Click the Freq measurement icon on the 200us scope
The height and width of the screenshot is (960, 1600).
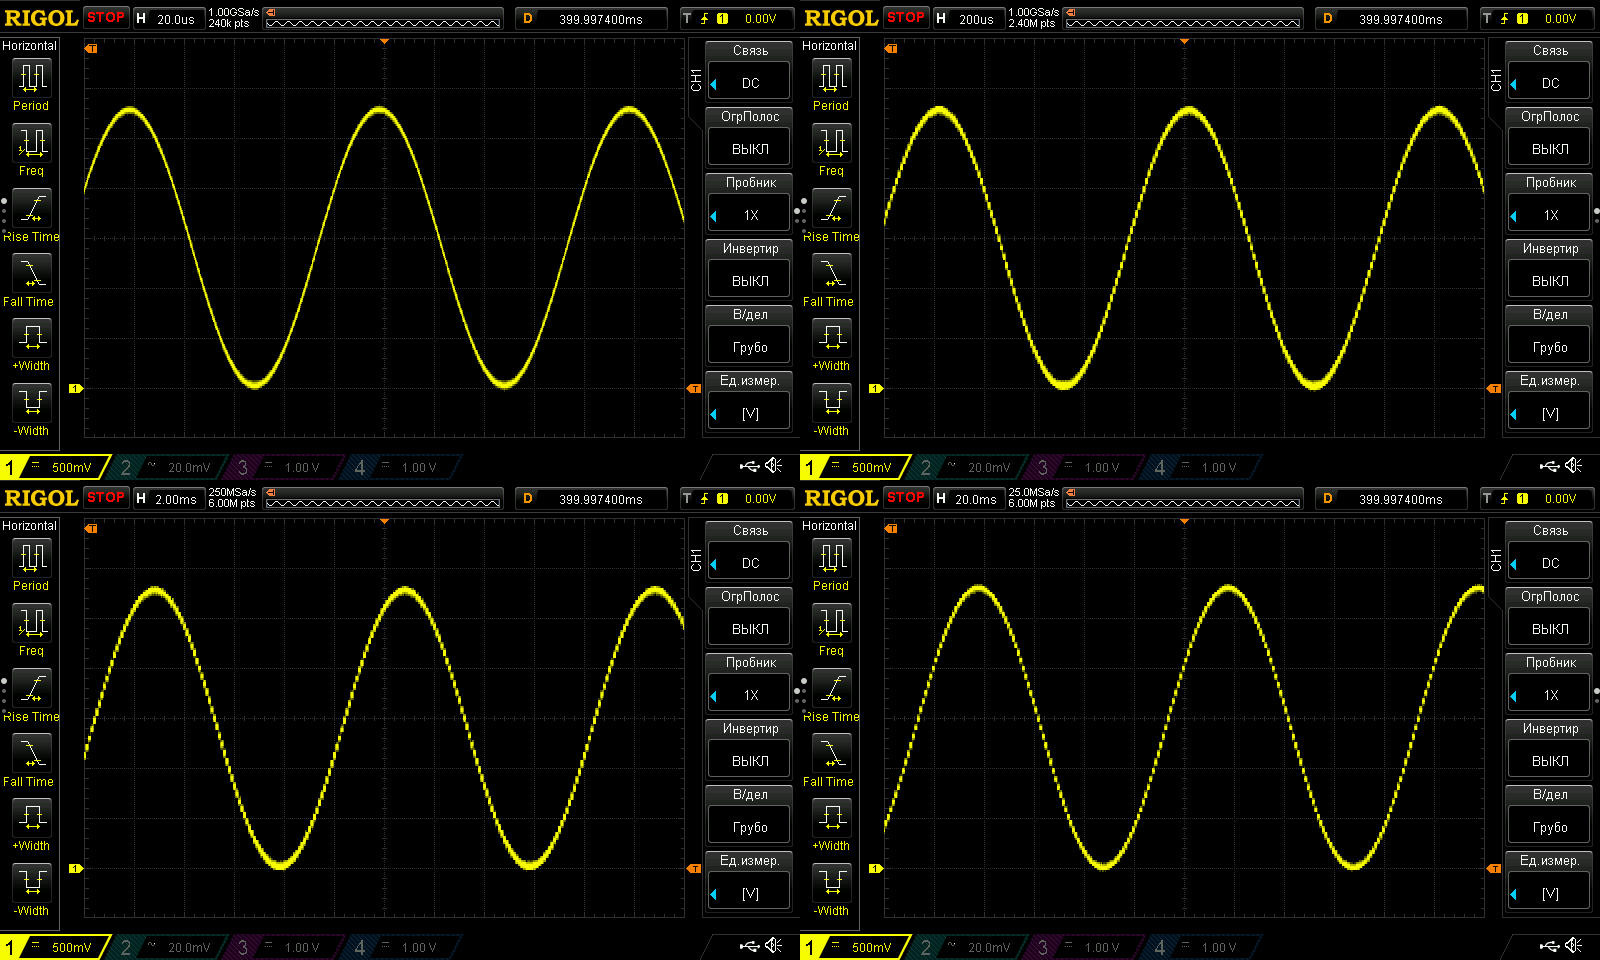[831, 144]
